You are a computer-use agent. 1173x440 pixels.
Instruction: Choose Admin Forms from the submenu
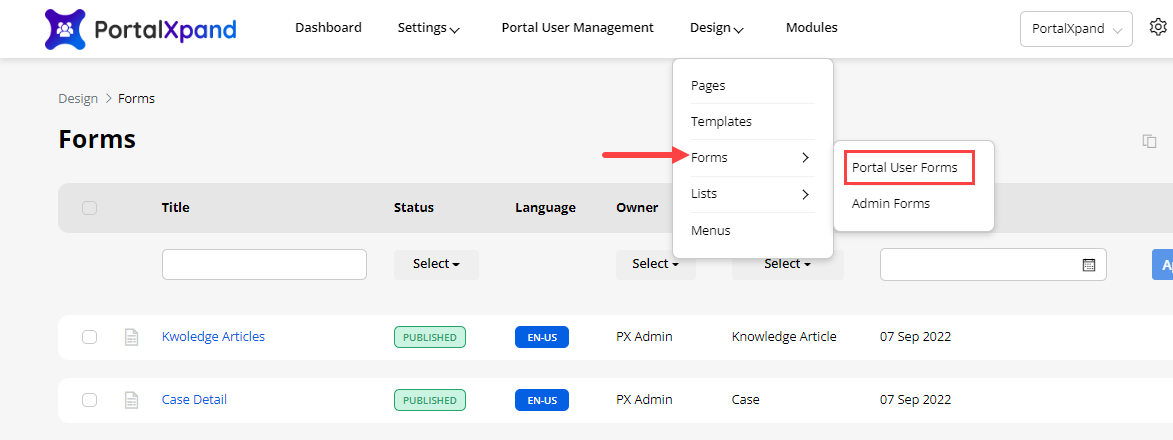pos(891,204)
